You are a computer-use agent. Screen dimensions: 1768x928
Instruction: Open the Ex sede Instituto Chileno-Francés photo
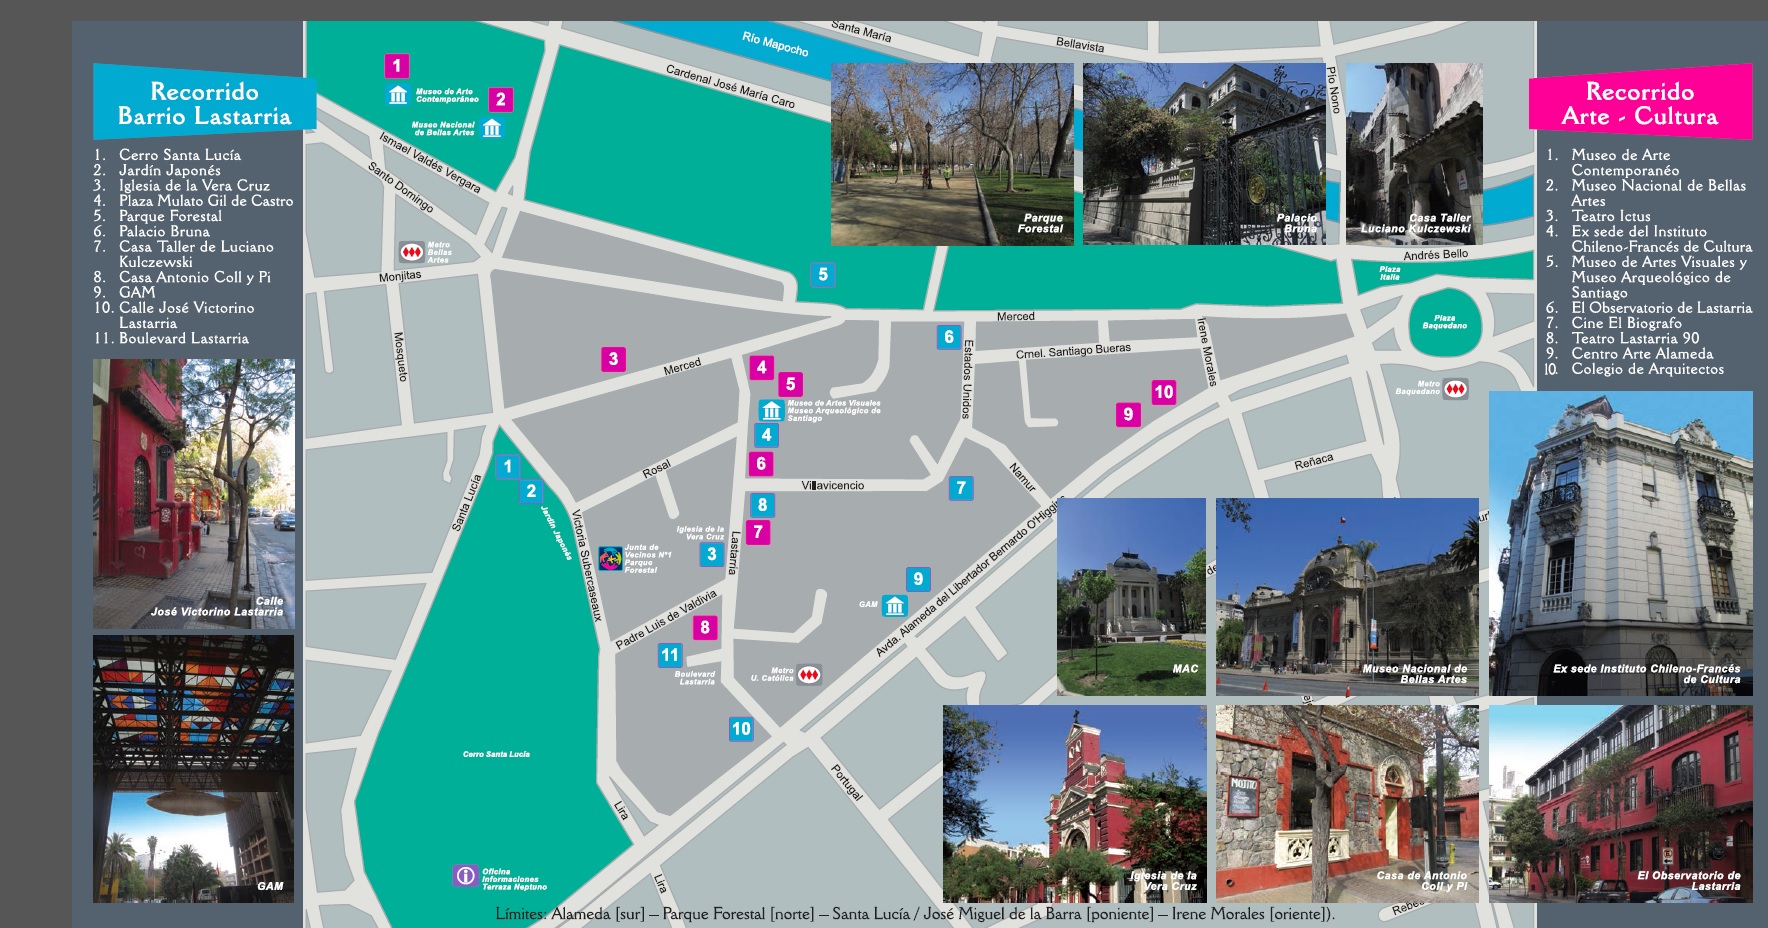click(1621, 544)
